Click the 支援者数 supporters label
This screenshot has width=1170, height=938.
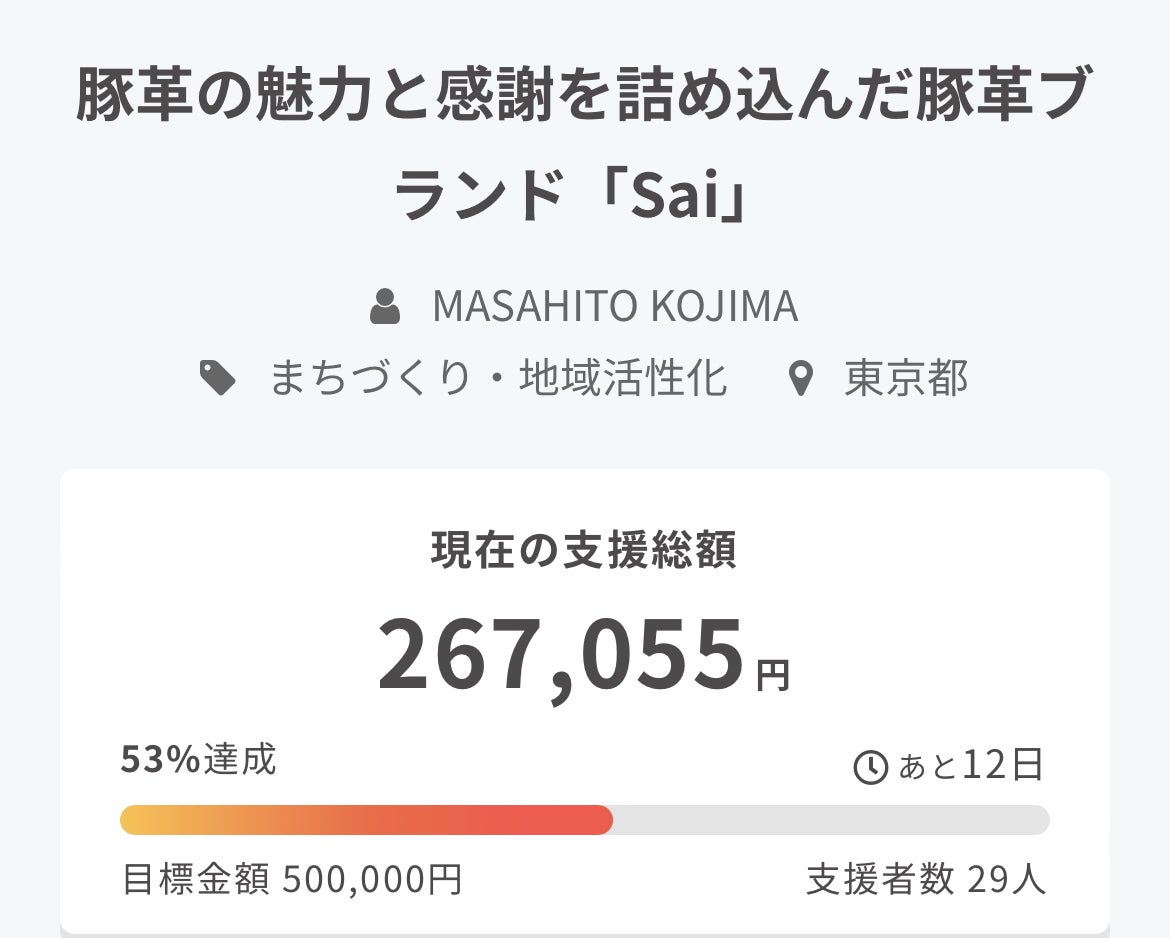click(x=880, y=880)
